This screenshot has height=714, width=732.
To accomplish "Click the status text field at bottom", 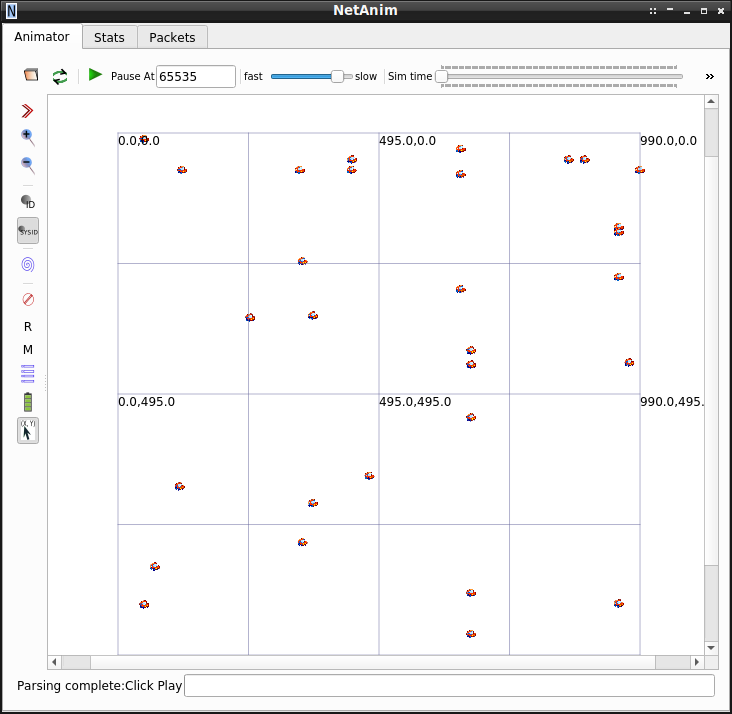I will 449,685.
